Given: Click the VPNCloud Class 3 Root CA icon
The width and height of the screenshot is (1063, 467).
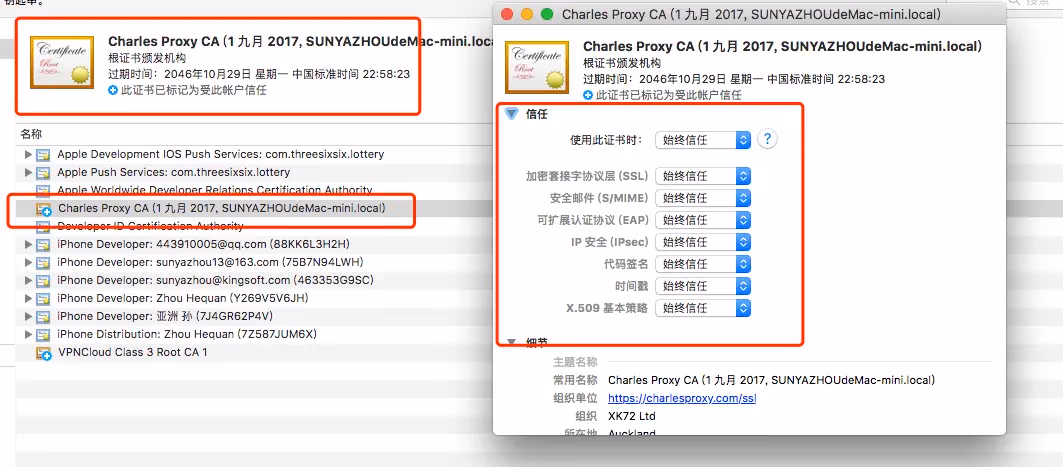Looking at the screenshot, I should [44, 353].
